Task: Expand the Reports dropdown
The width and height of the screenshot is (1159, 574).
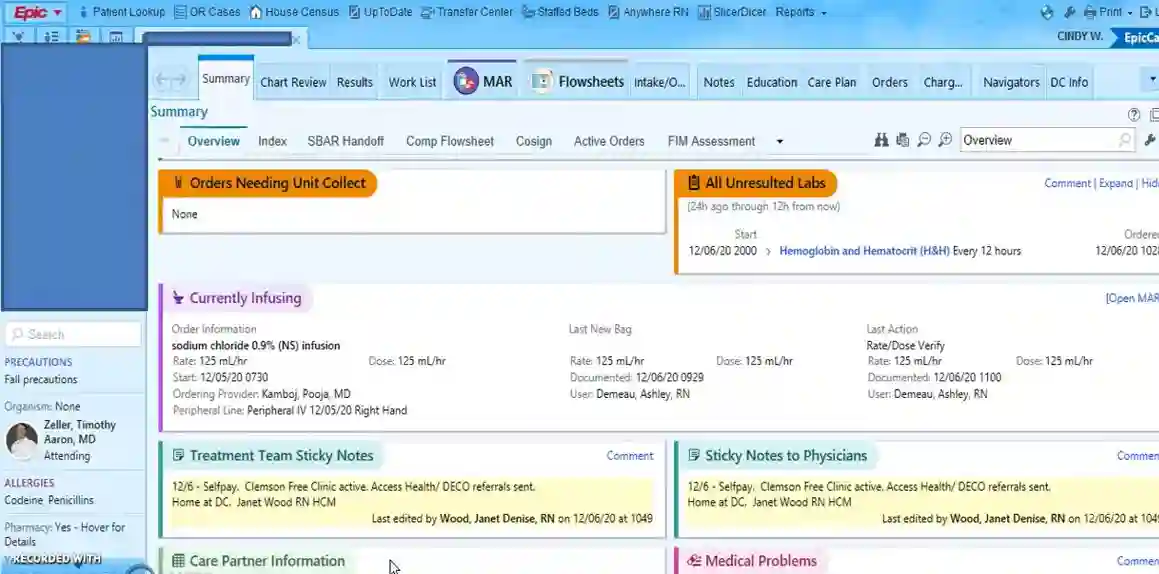Action: click(801, 12)
